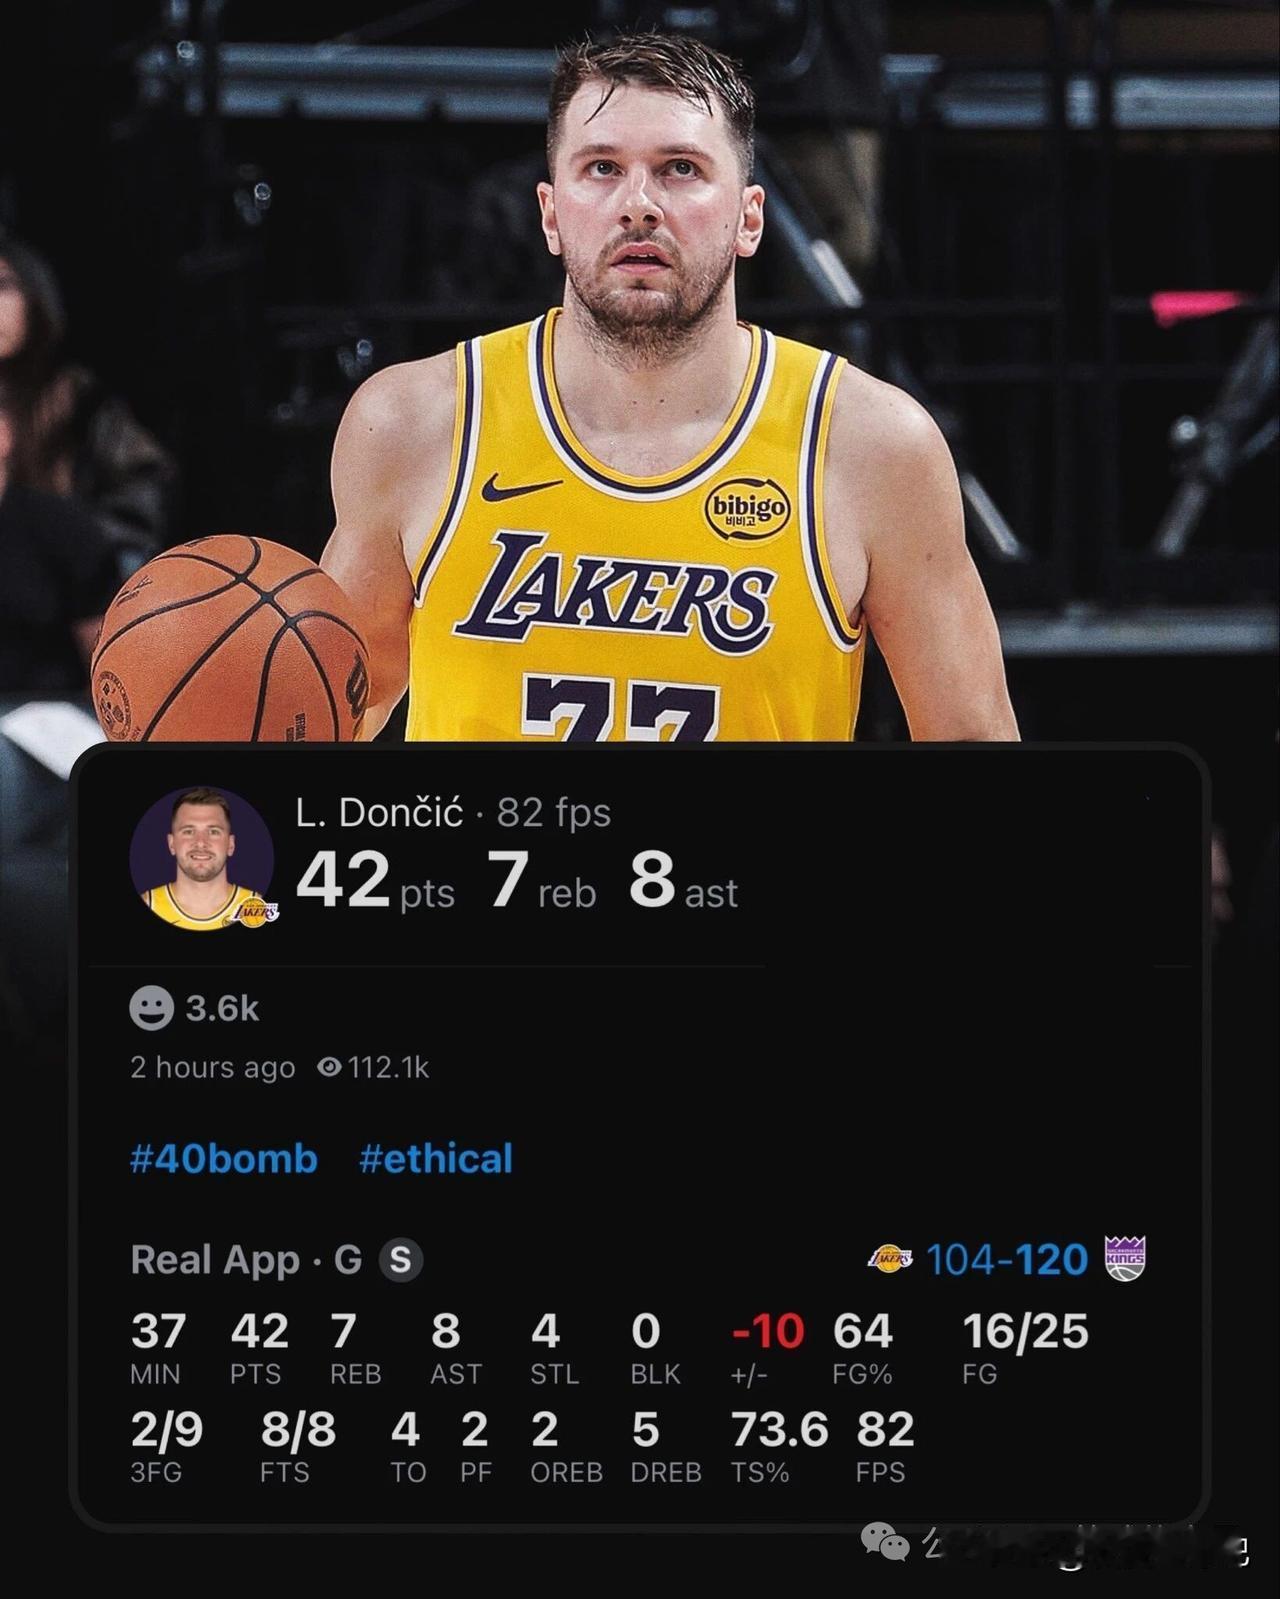This screenshot has width=1280, height=1599.
Task: Click the 3.6k reactions count
Action: point(222,1008)
